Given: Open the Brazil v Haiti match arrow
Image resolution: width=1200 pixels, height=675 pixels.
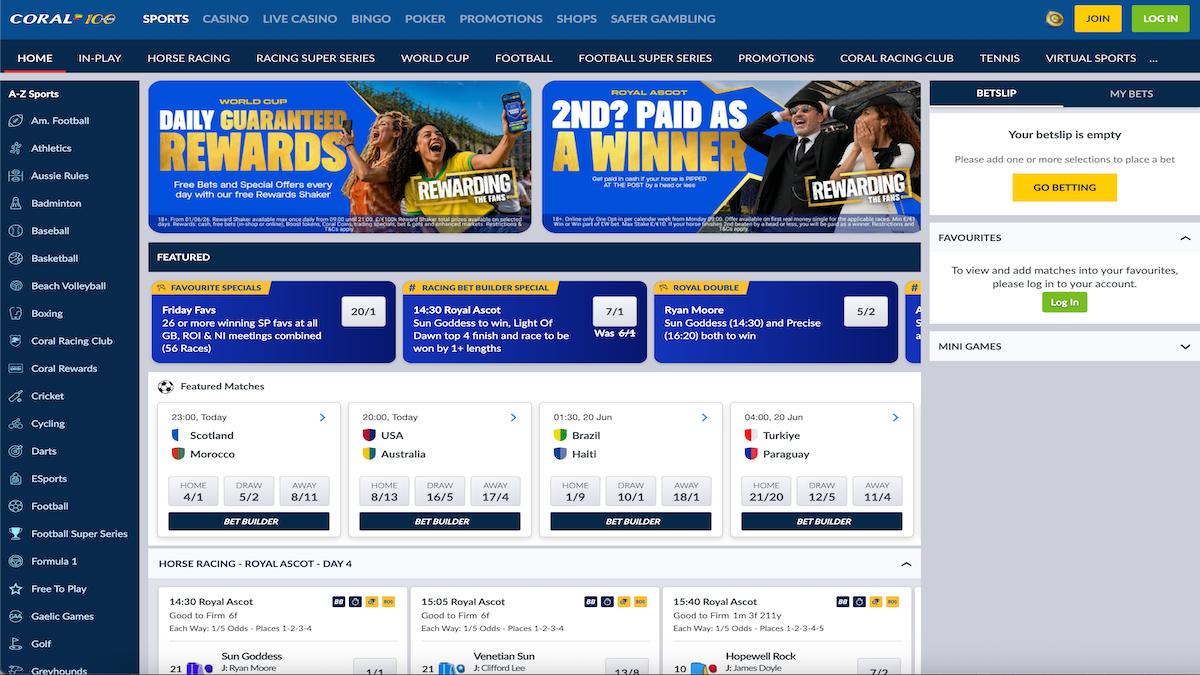Looking at the screenshot, I should pos(704,417).
